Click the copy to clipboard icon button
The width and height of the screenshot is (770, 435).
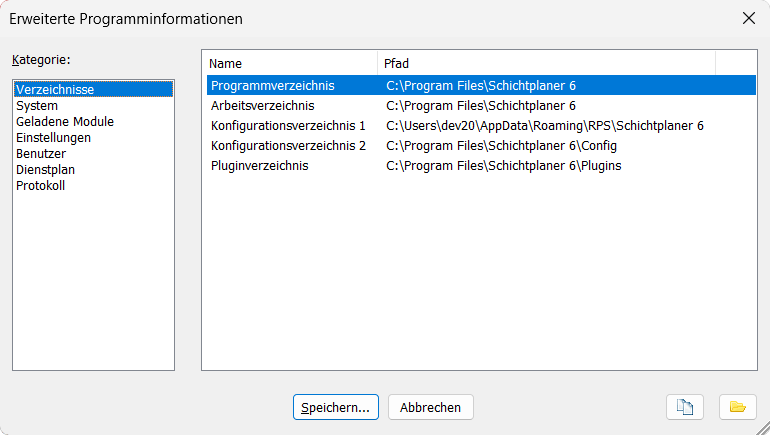pos(685,407)
